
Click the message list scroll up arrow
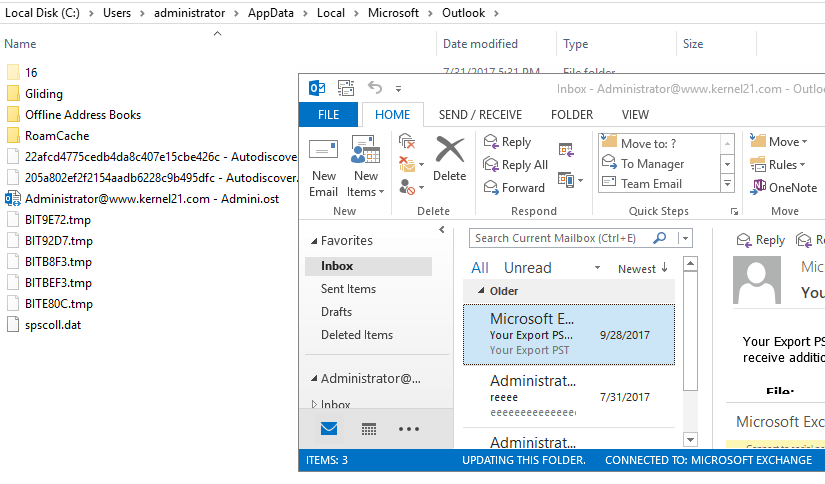[690, 264]
